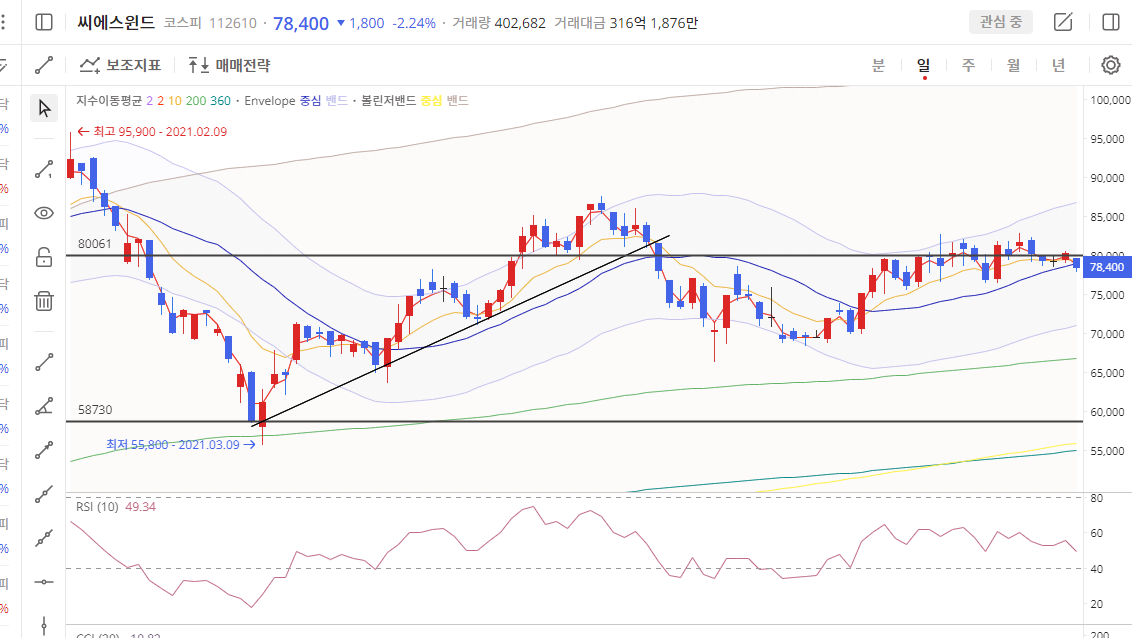Screen dimensions: 1132x638
Task: Select the three-point extended line tool
Action: click(x=44, y=494)
